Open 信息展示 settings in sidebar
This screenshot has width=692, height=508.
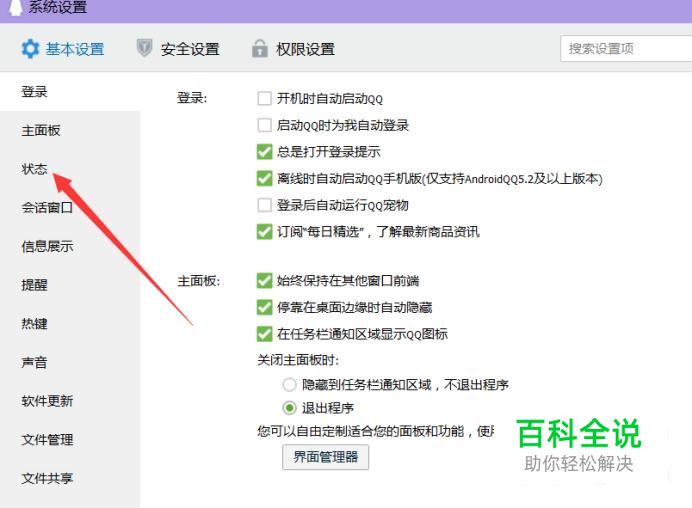click(x=47, y=246)
